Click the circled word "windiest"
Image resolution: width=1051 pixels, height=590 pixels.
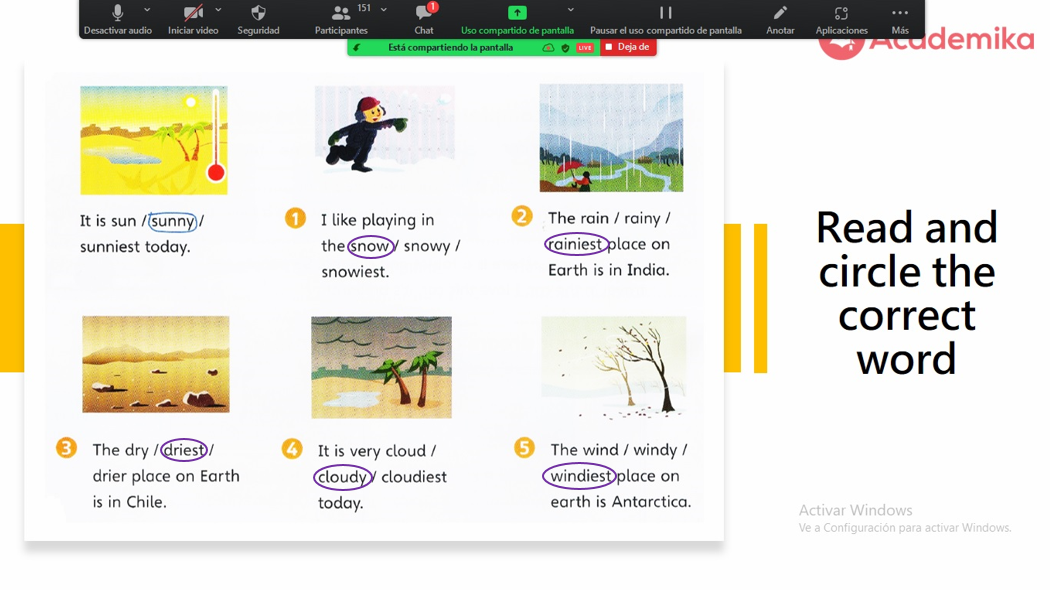point(580,476)
